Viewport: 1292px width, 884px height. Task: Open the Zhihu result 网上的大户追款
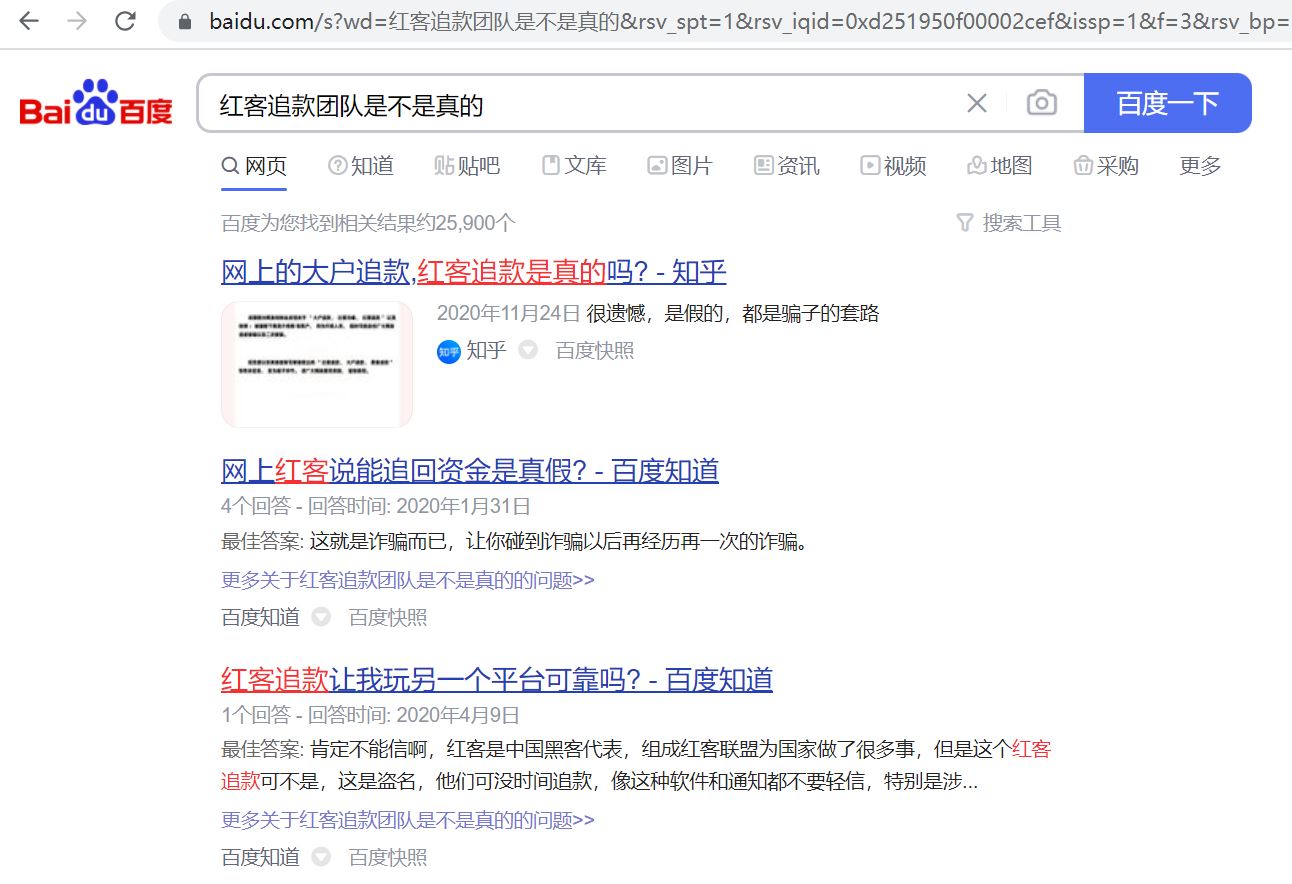pos(473,271)
